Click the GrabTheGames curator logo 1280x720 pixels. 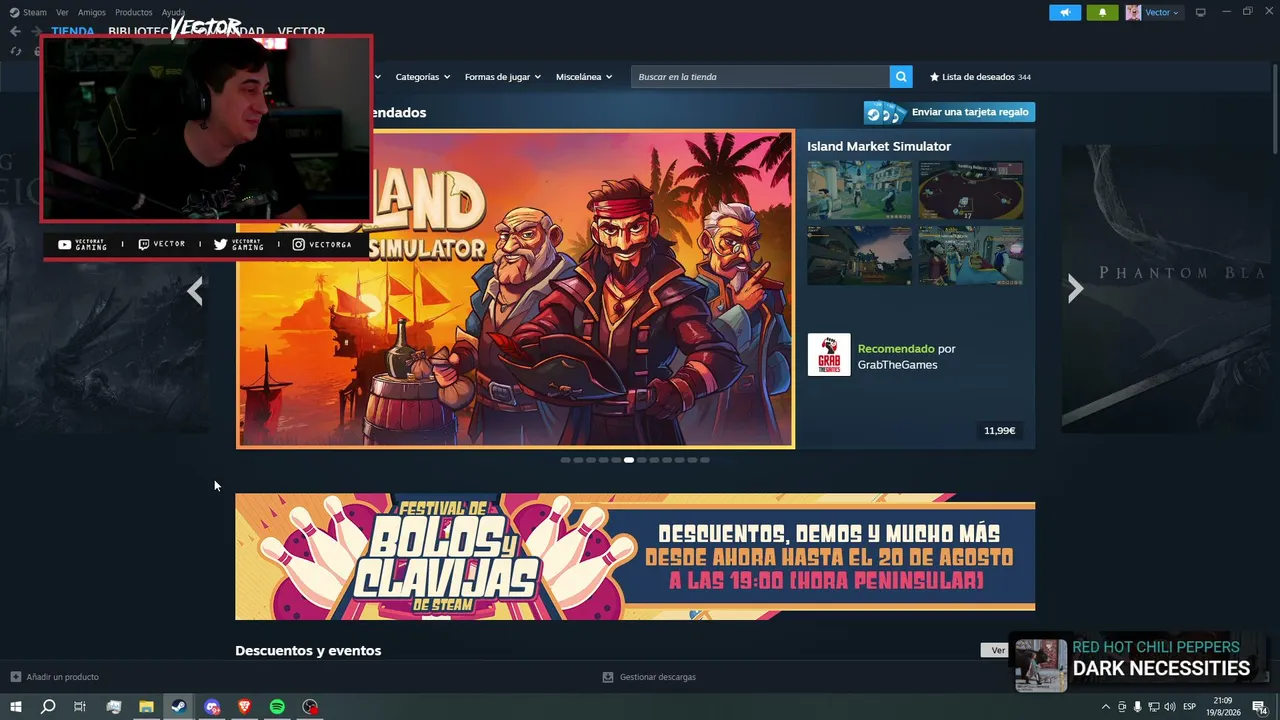point(829,354)
